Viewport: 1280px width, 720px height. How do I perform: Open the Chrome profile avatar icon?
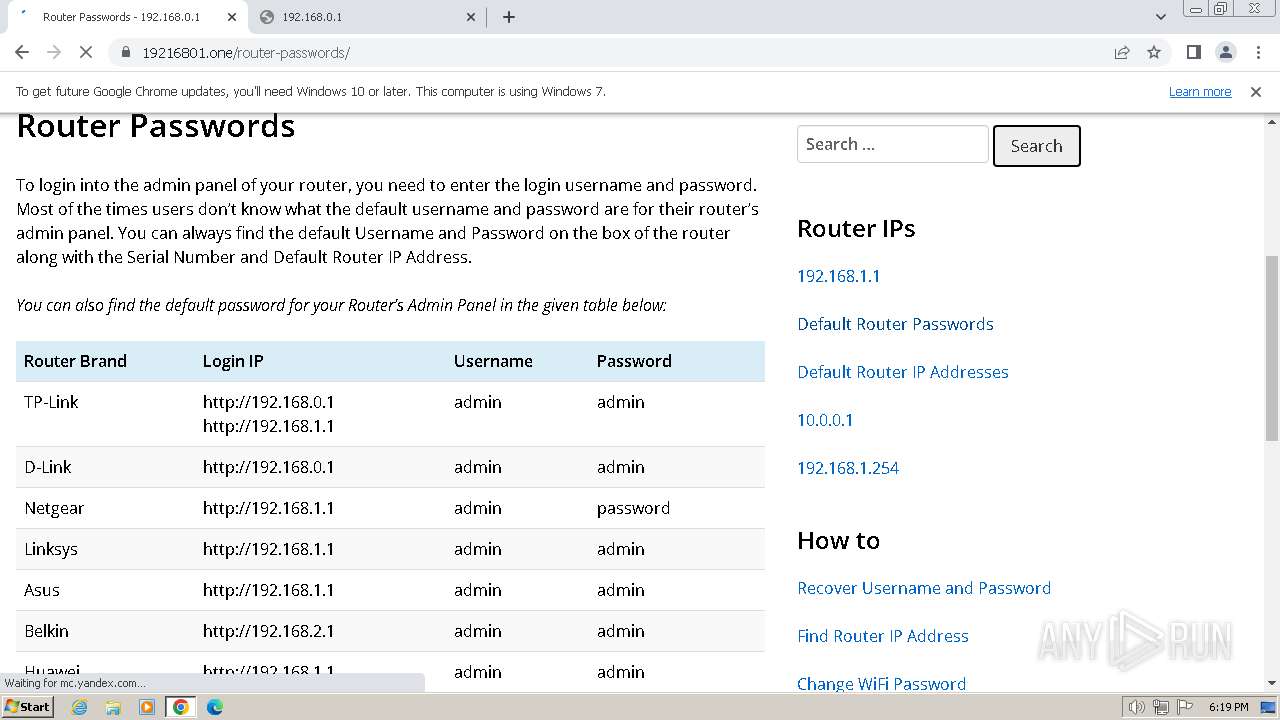pyautogui.click(x=1225, y=53)
